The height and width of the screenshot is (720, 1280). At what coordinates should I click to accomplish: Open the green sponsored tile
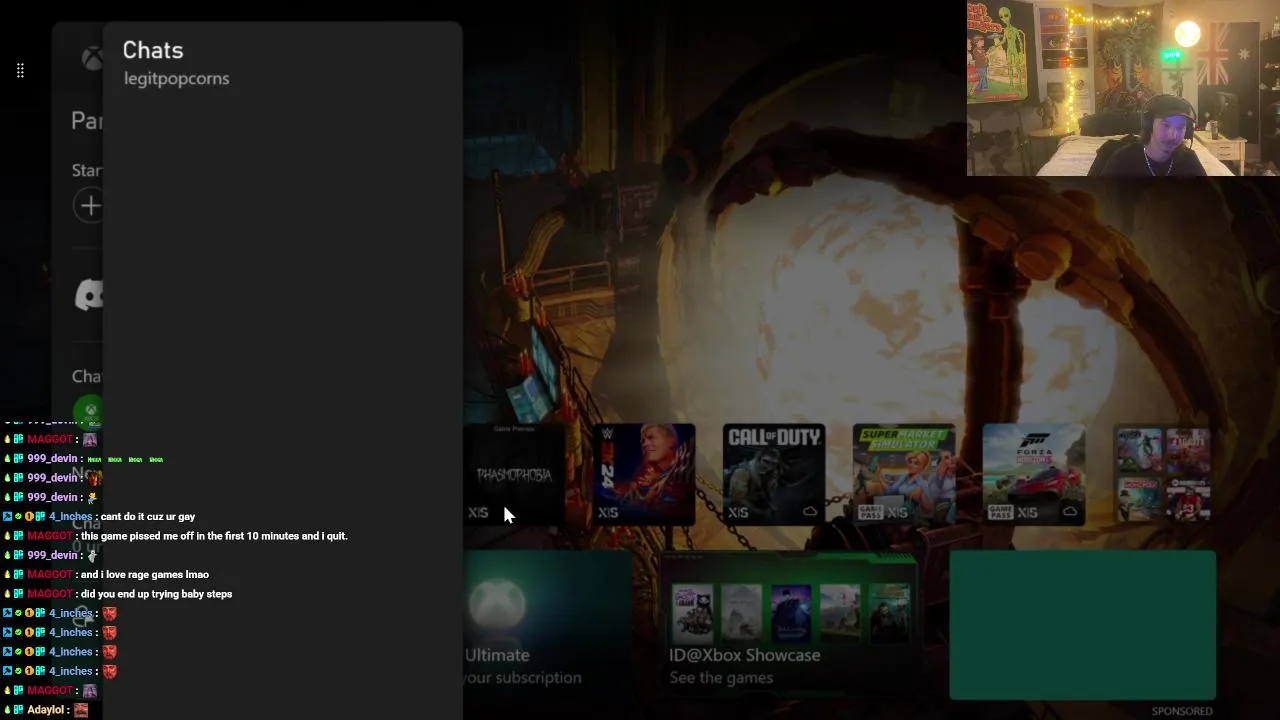point(1082,625)
